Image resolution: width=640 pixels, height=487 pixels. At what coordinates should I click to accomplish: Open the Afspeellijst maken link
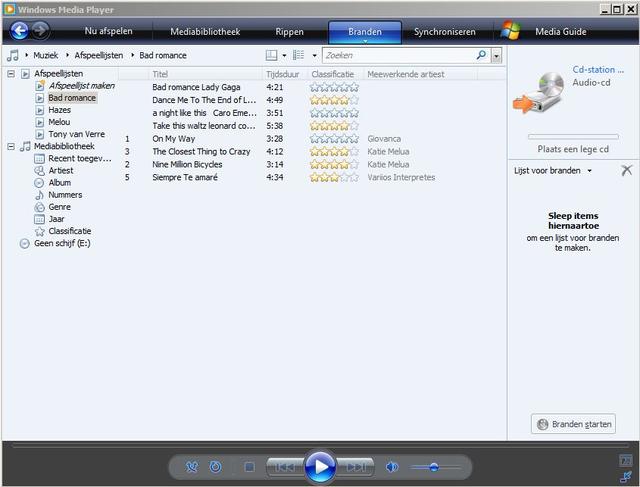pos(81,86)
